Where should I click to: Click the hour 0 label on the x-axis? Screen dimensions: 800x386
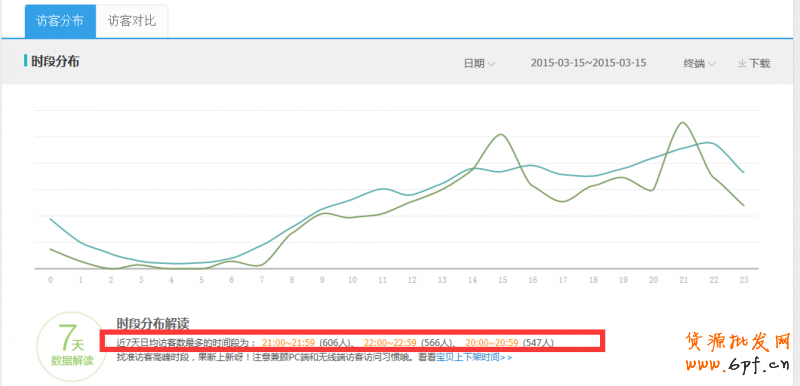point(50,280)
